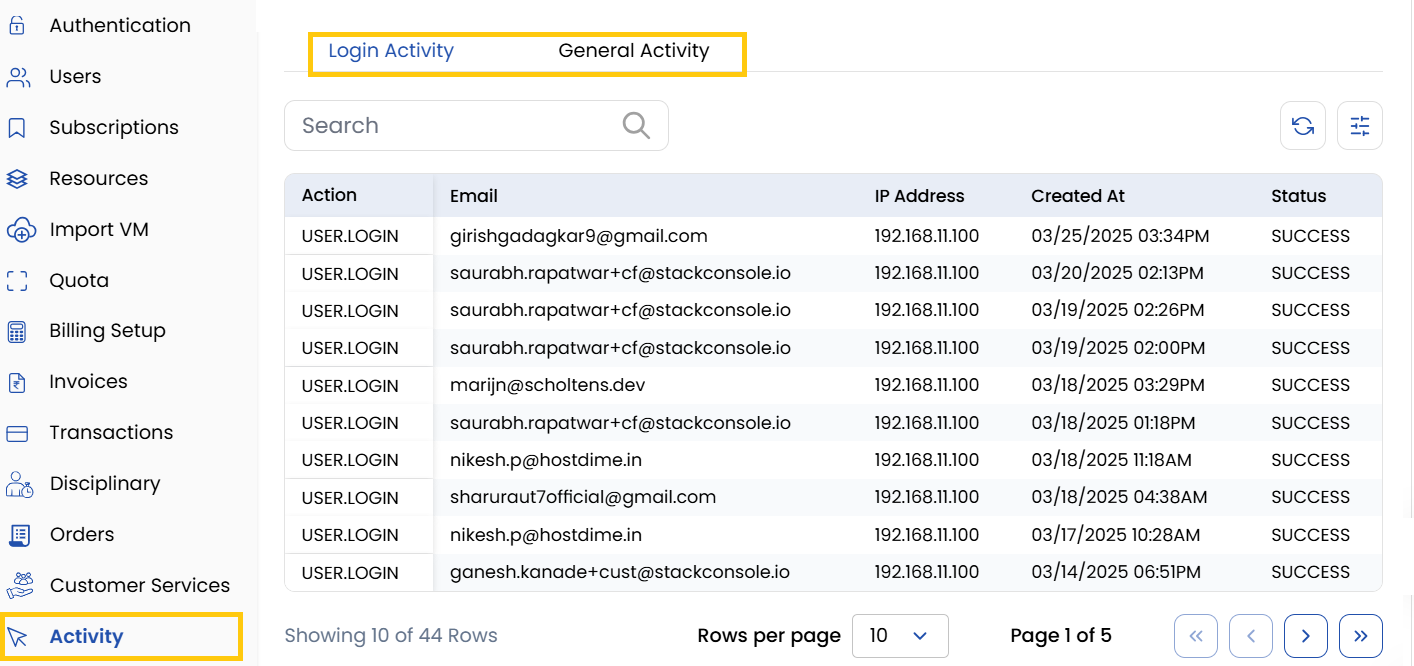Go to the next page of results
This screenshot has height=666, width=1414.
click(1305, 636)
